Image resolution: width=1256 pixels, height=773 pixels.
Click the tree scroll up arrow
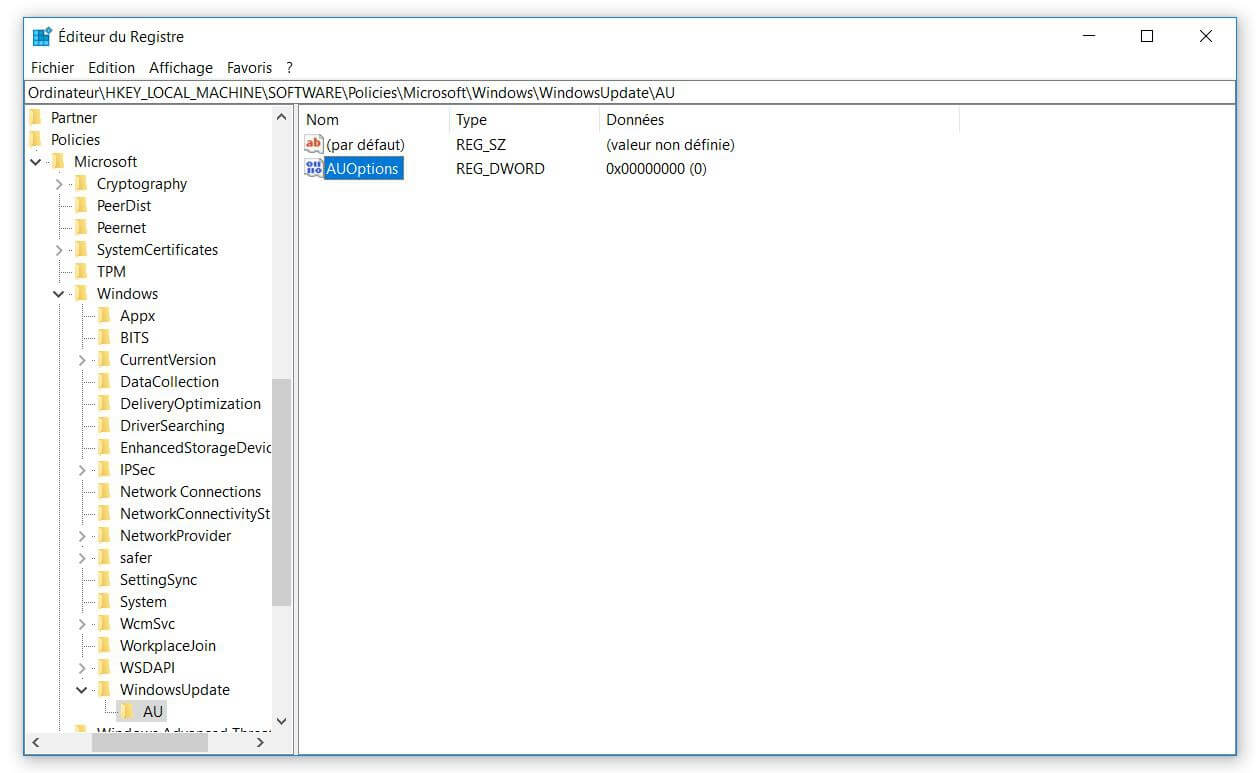281,117
